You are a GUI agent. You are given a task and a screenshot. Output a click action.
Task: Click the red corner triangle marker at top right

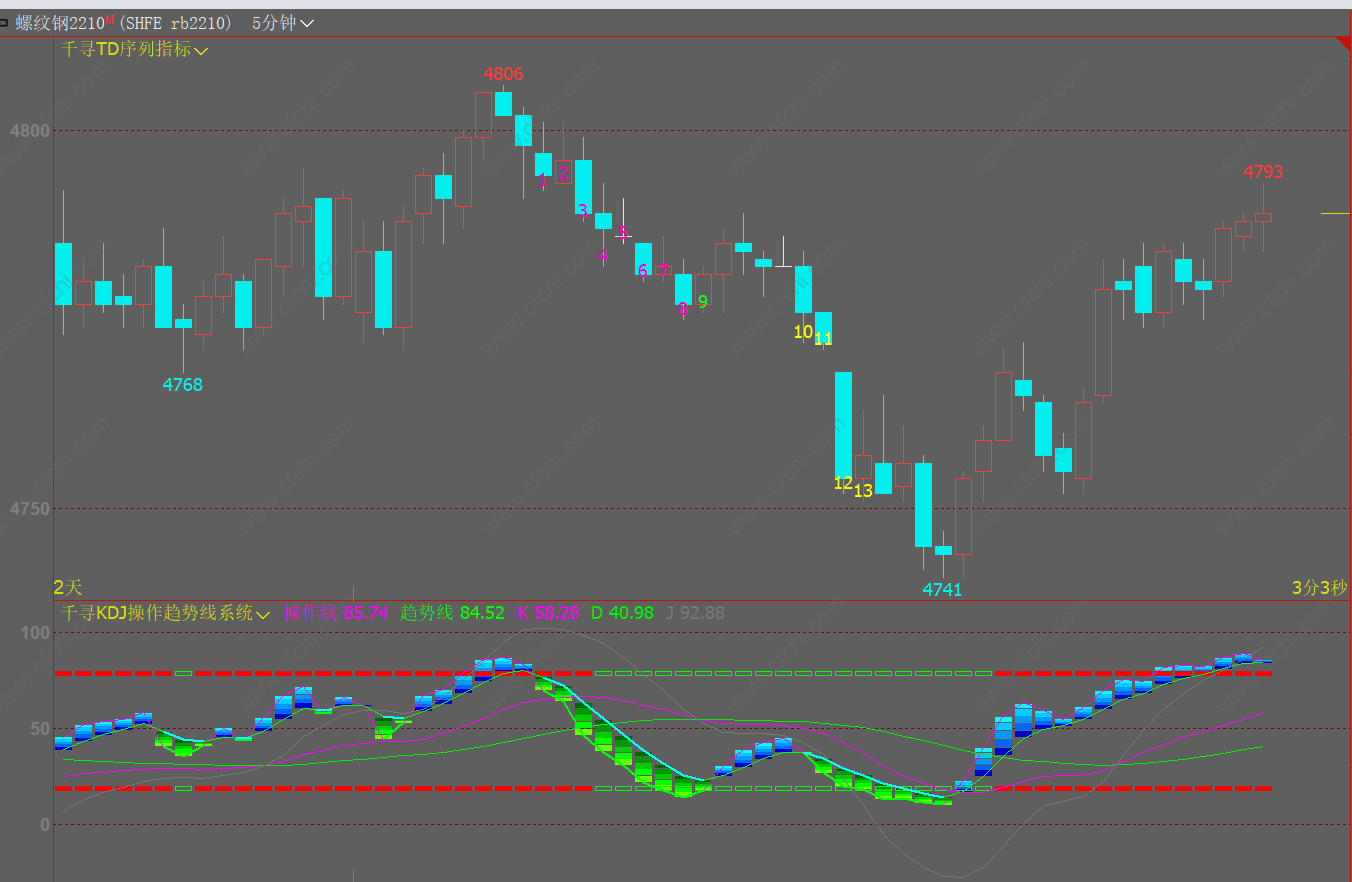(x=1346, y=42)
